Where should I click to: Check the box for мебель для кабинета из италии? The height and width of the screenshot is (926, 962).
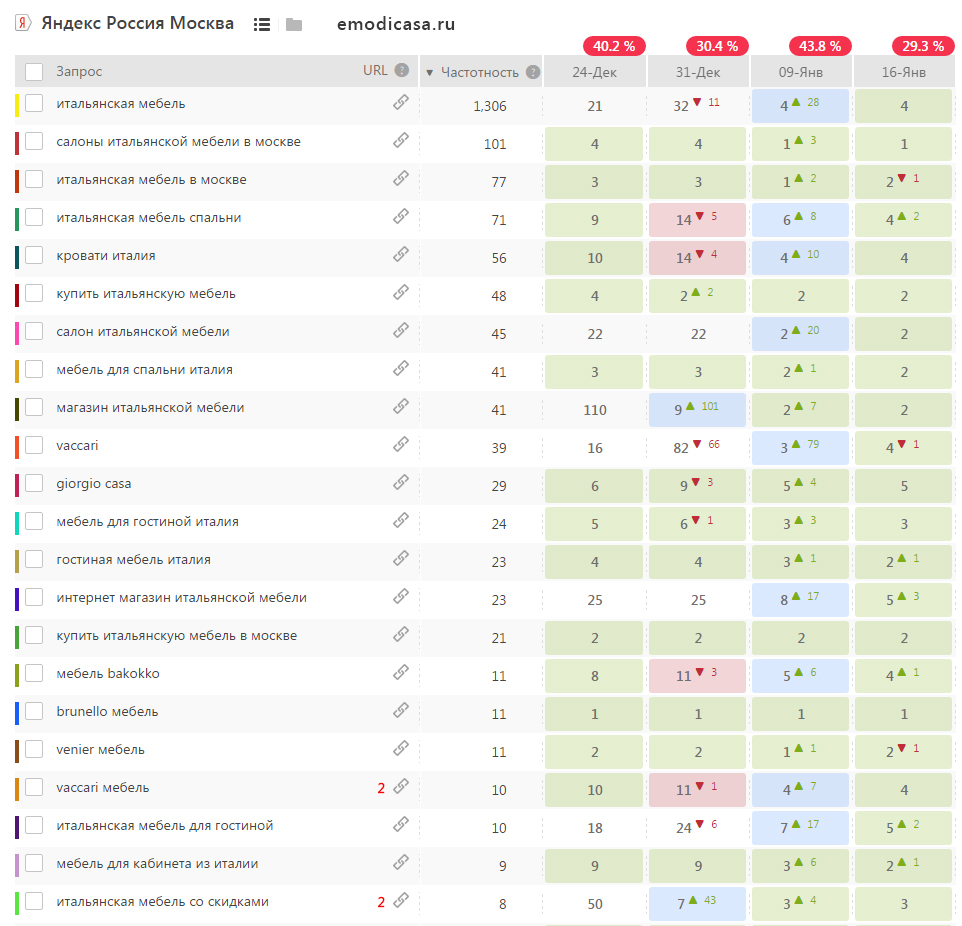(x=34, y=864)
